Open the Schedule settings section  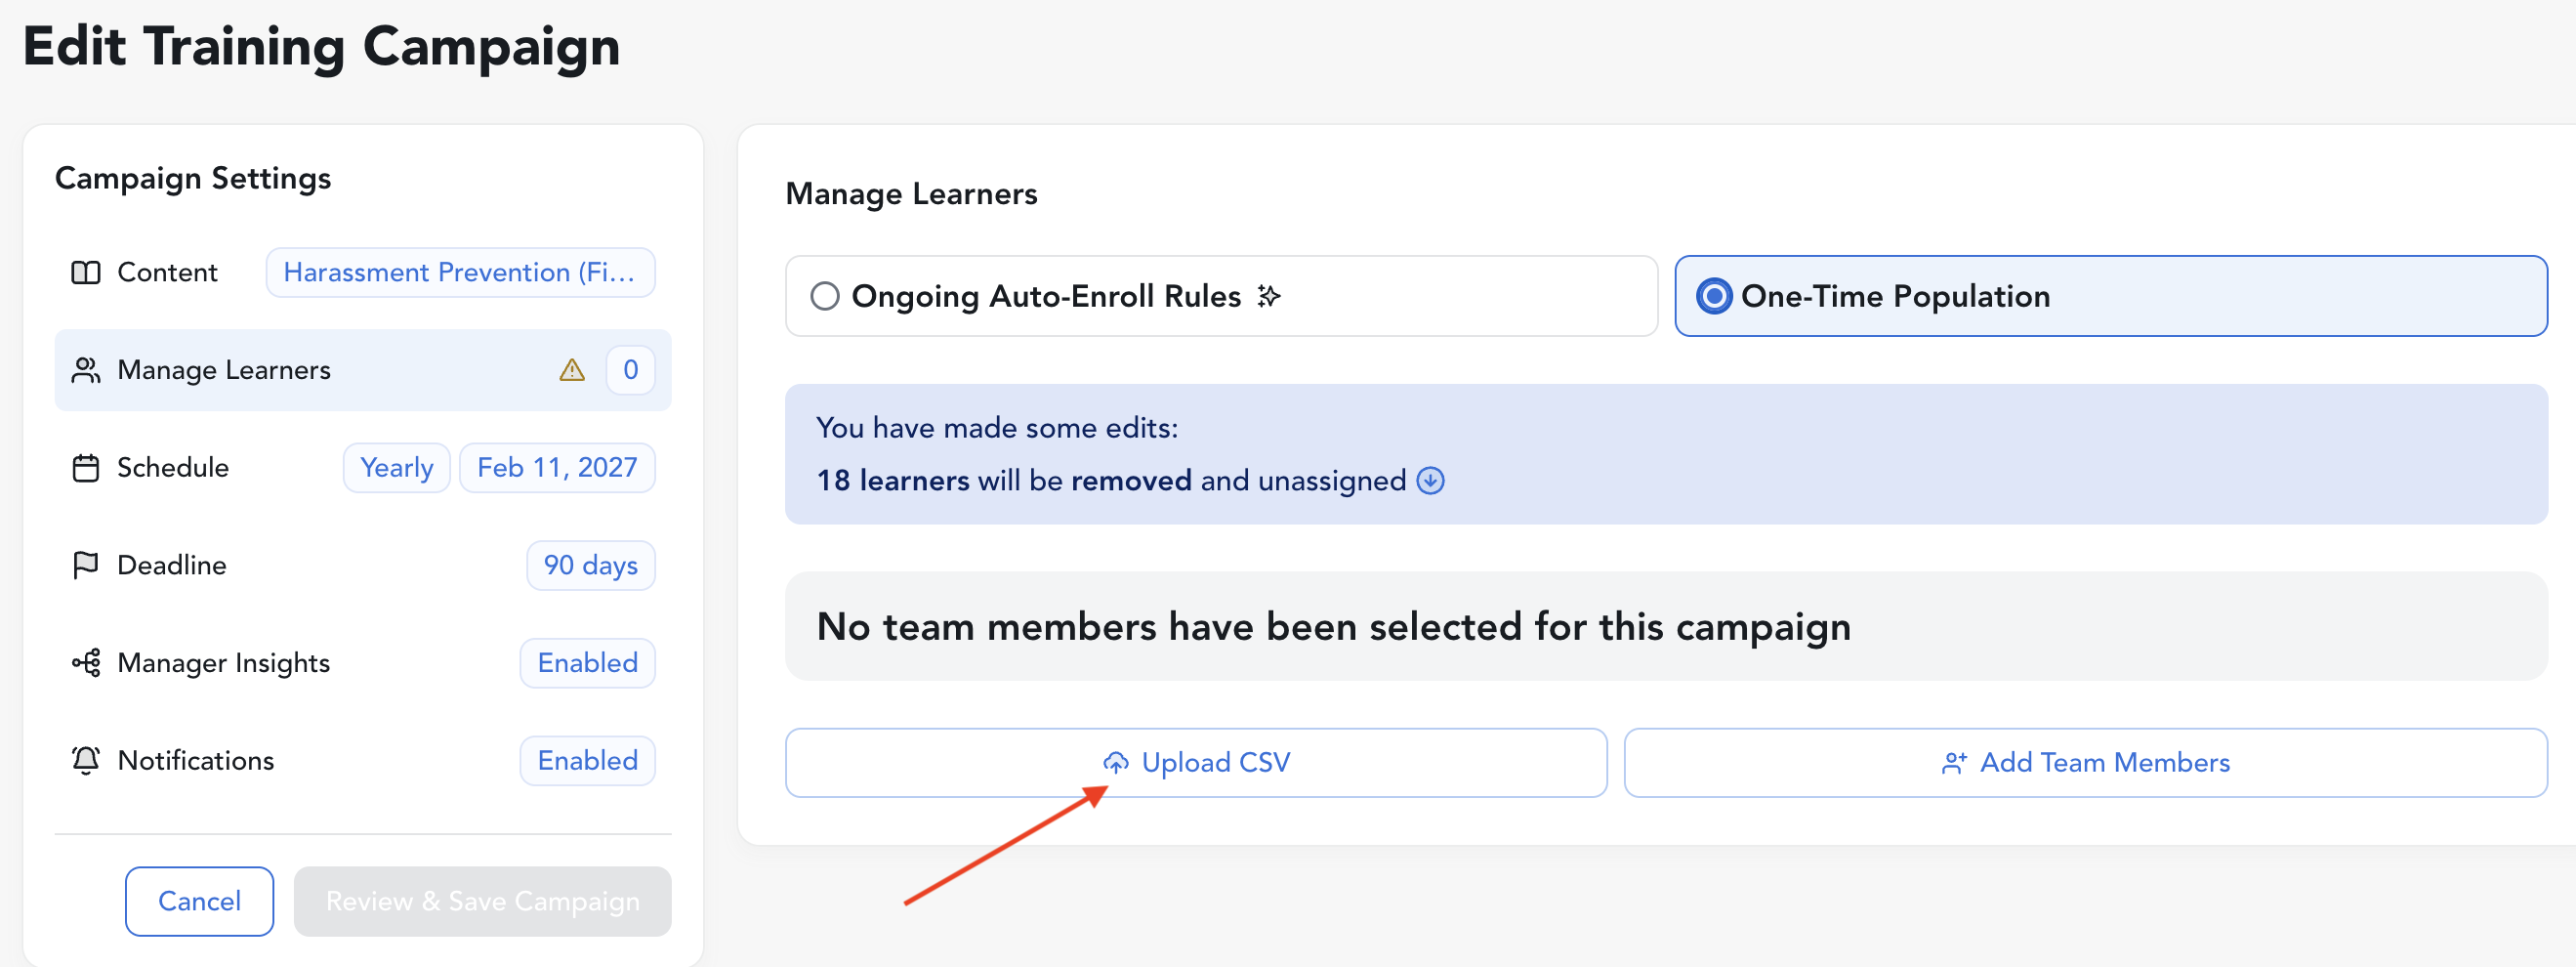click(172, 468)
